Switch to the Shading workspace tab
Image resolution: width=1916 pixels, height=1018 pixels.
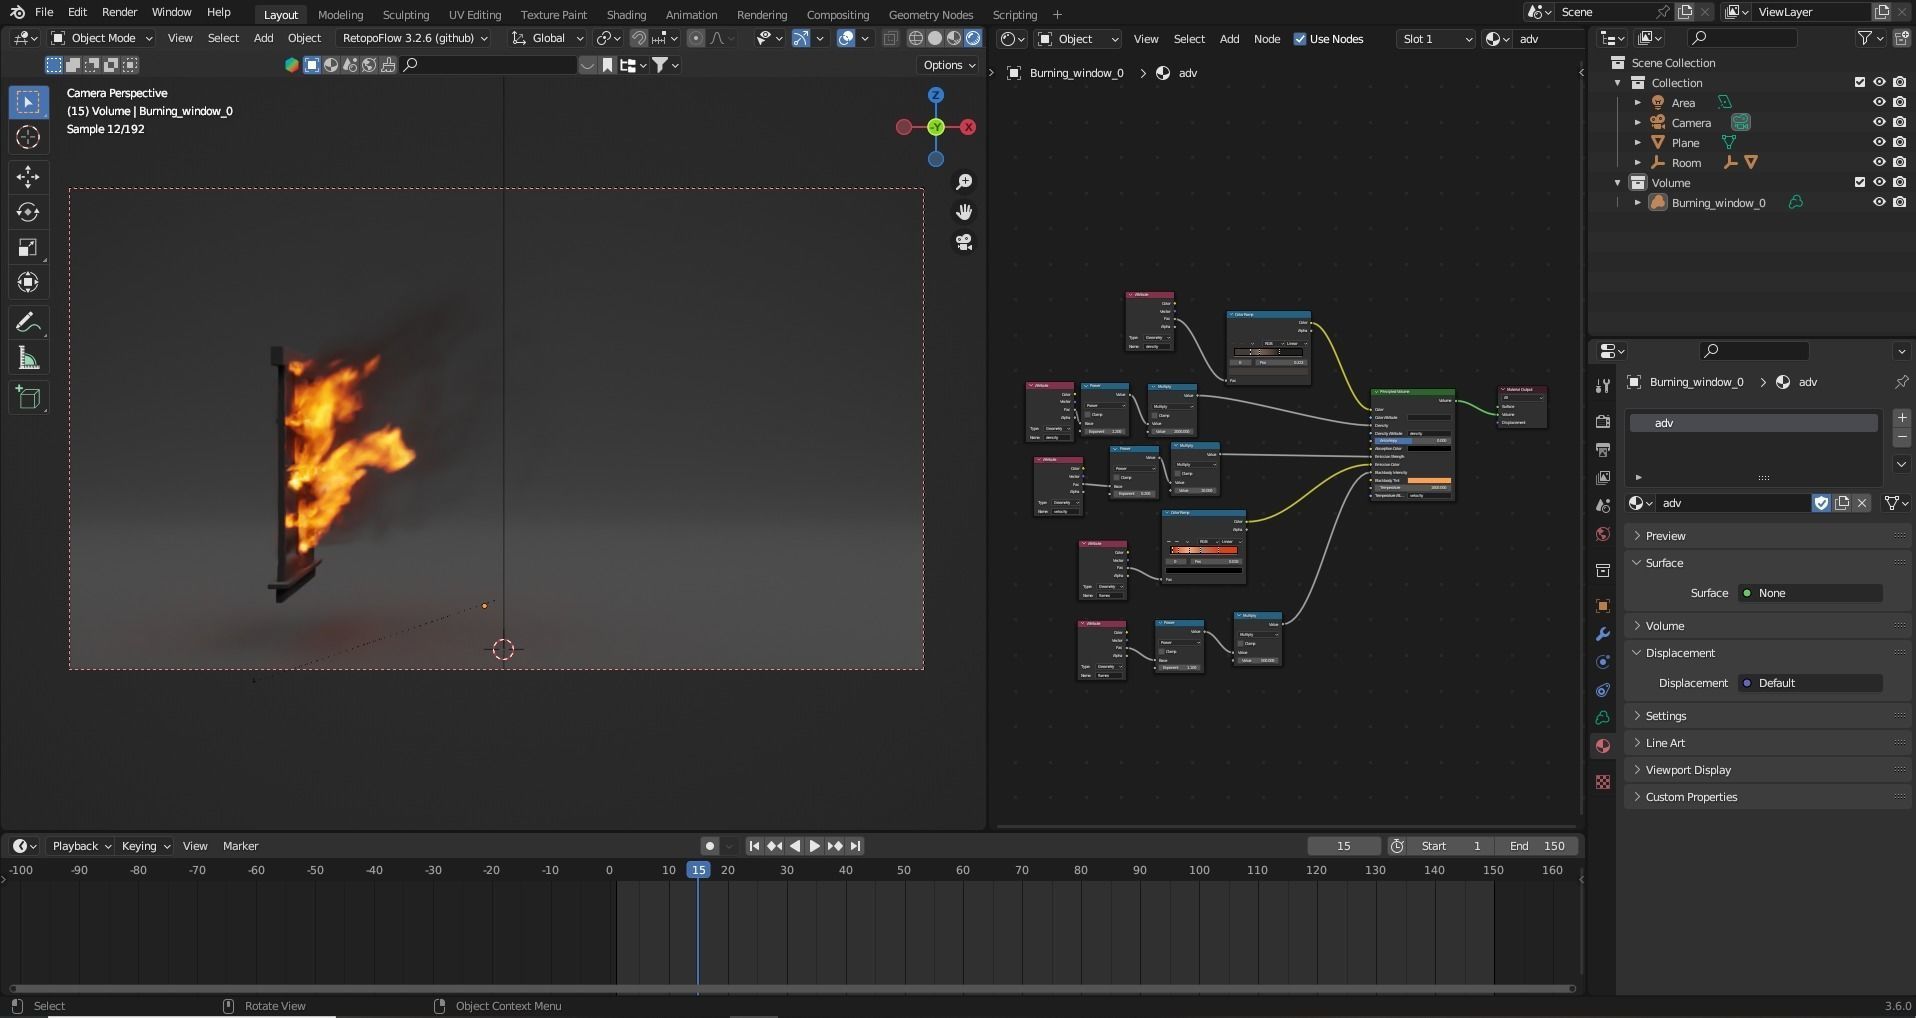tap(626, 15)
